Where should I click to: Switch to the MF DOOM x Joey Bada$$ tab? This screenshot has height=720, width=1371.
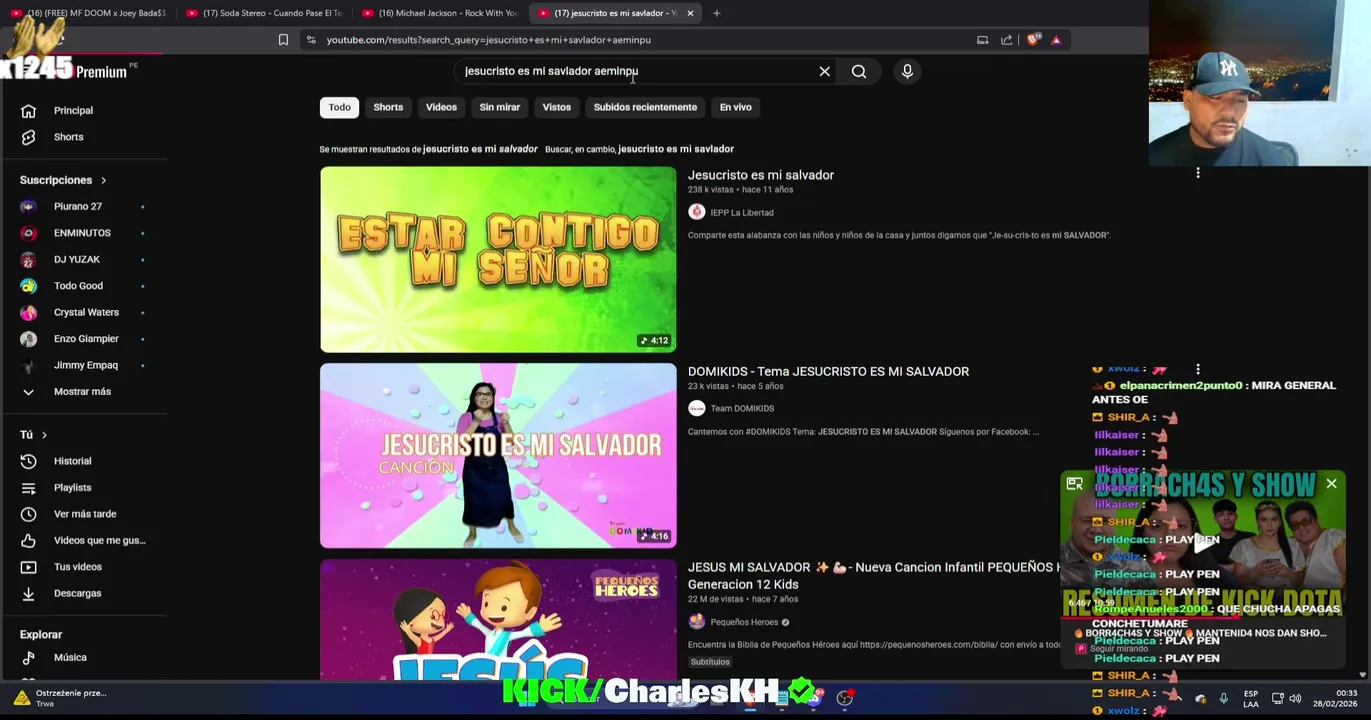[88, 13]
